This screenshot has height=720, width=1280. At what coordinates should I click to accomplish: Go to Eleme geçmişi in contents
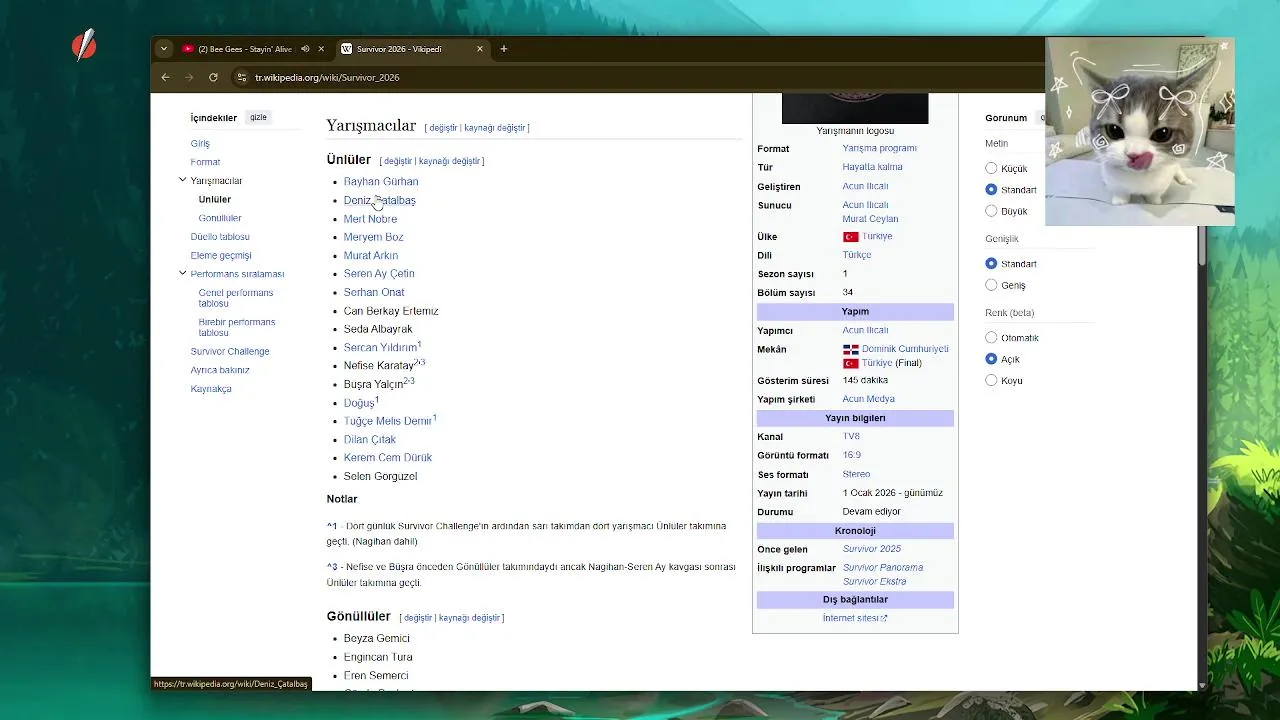221,255
